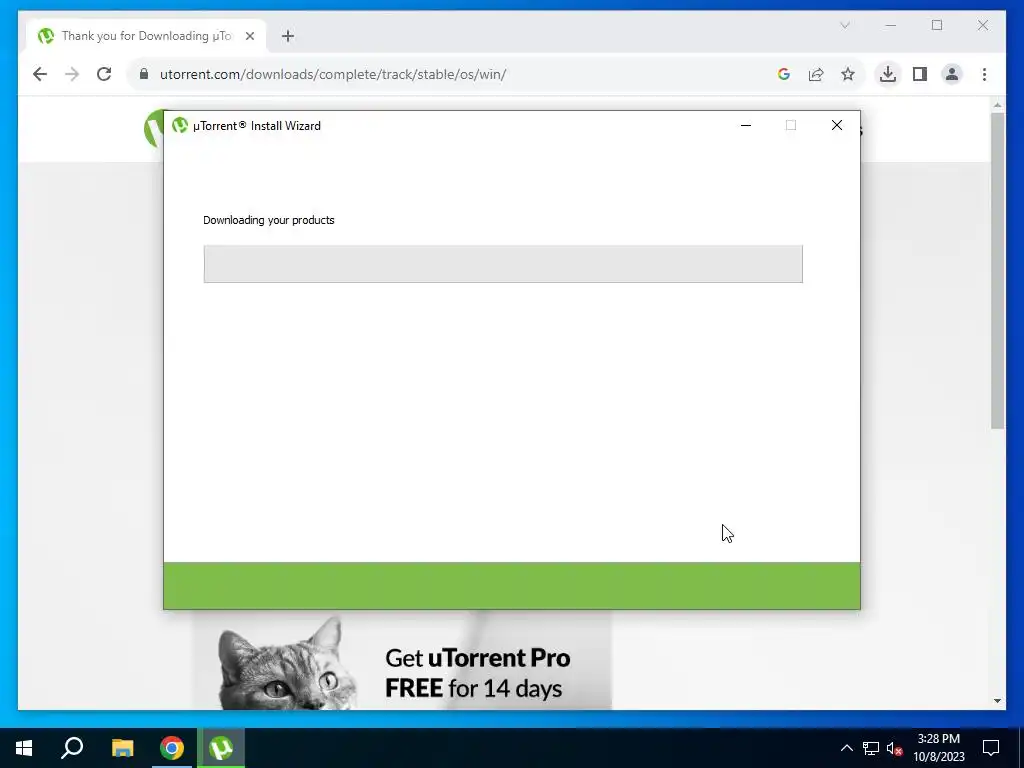Toggle Chrome side panel

(920, 74)
